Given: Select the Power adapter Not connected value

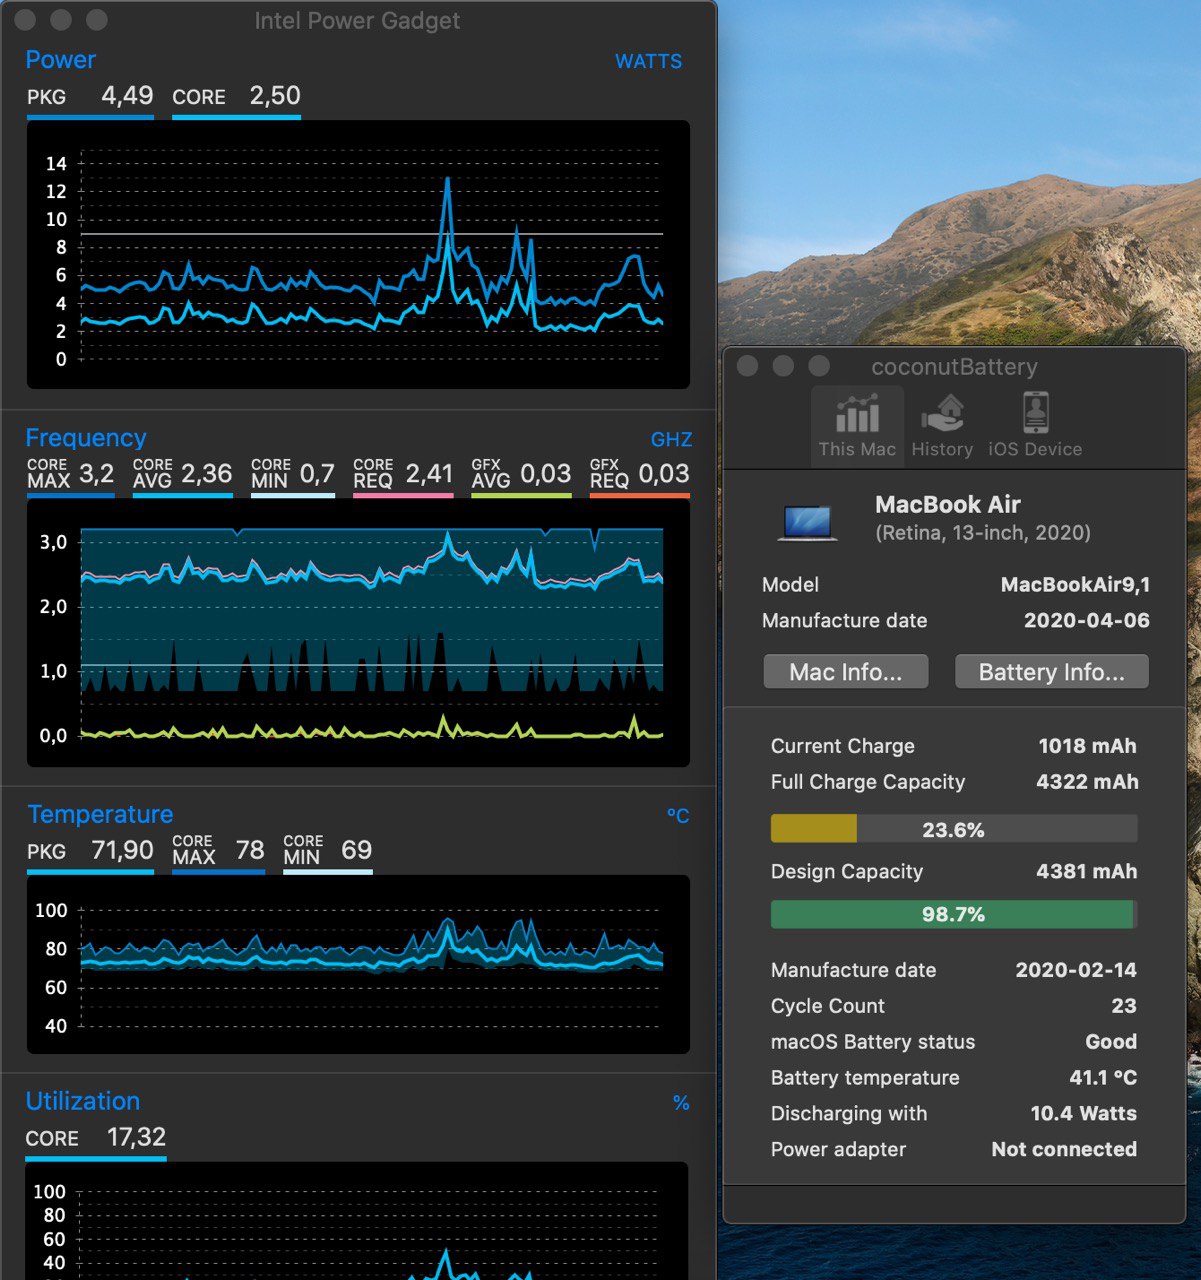Looking at the screenshot, I should click(1064, 1150).
